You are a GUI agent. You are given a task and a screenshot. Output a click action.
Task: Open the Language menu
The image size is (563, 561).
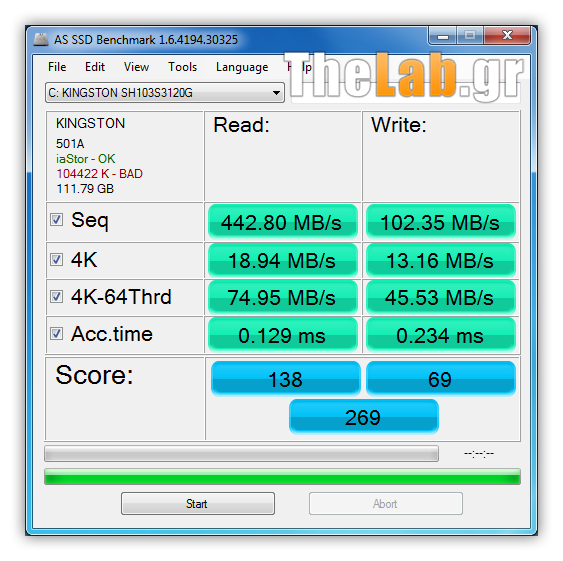click(x=242, y=67)
